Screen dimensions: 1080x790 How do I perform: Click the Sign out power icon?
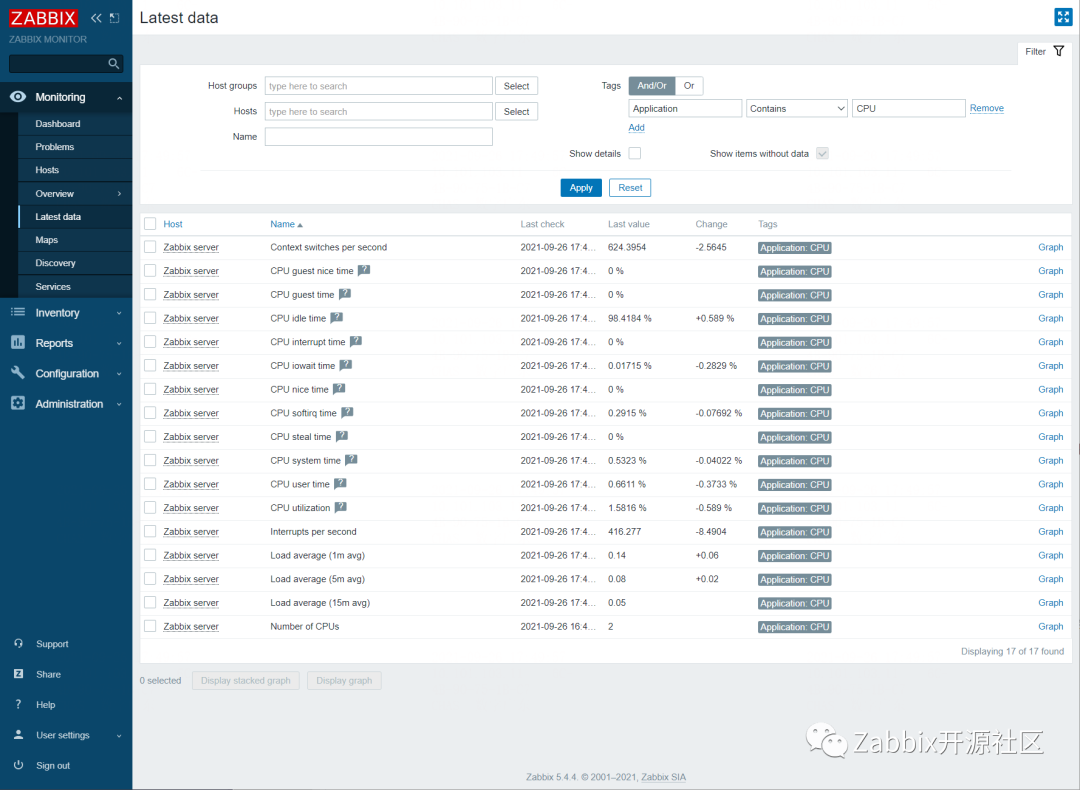click(x=19, y=765)
